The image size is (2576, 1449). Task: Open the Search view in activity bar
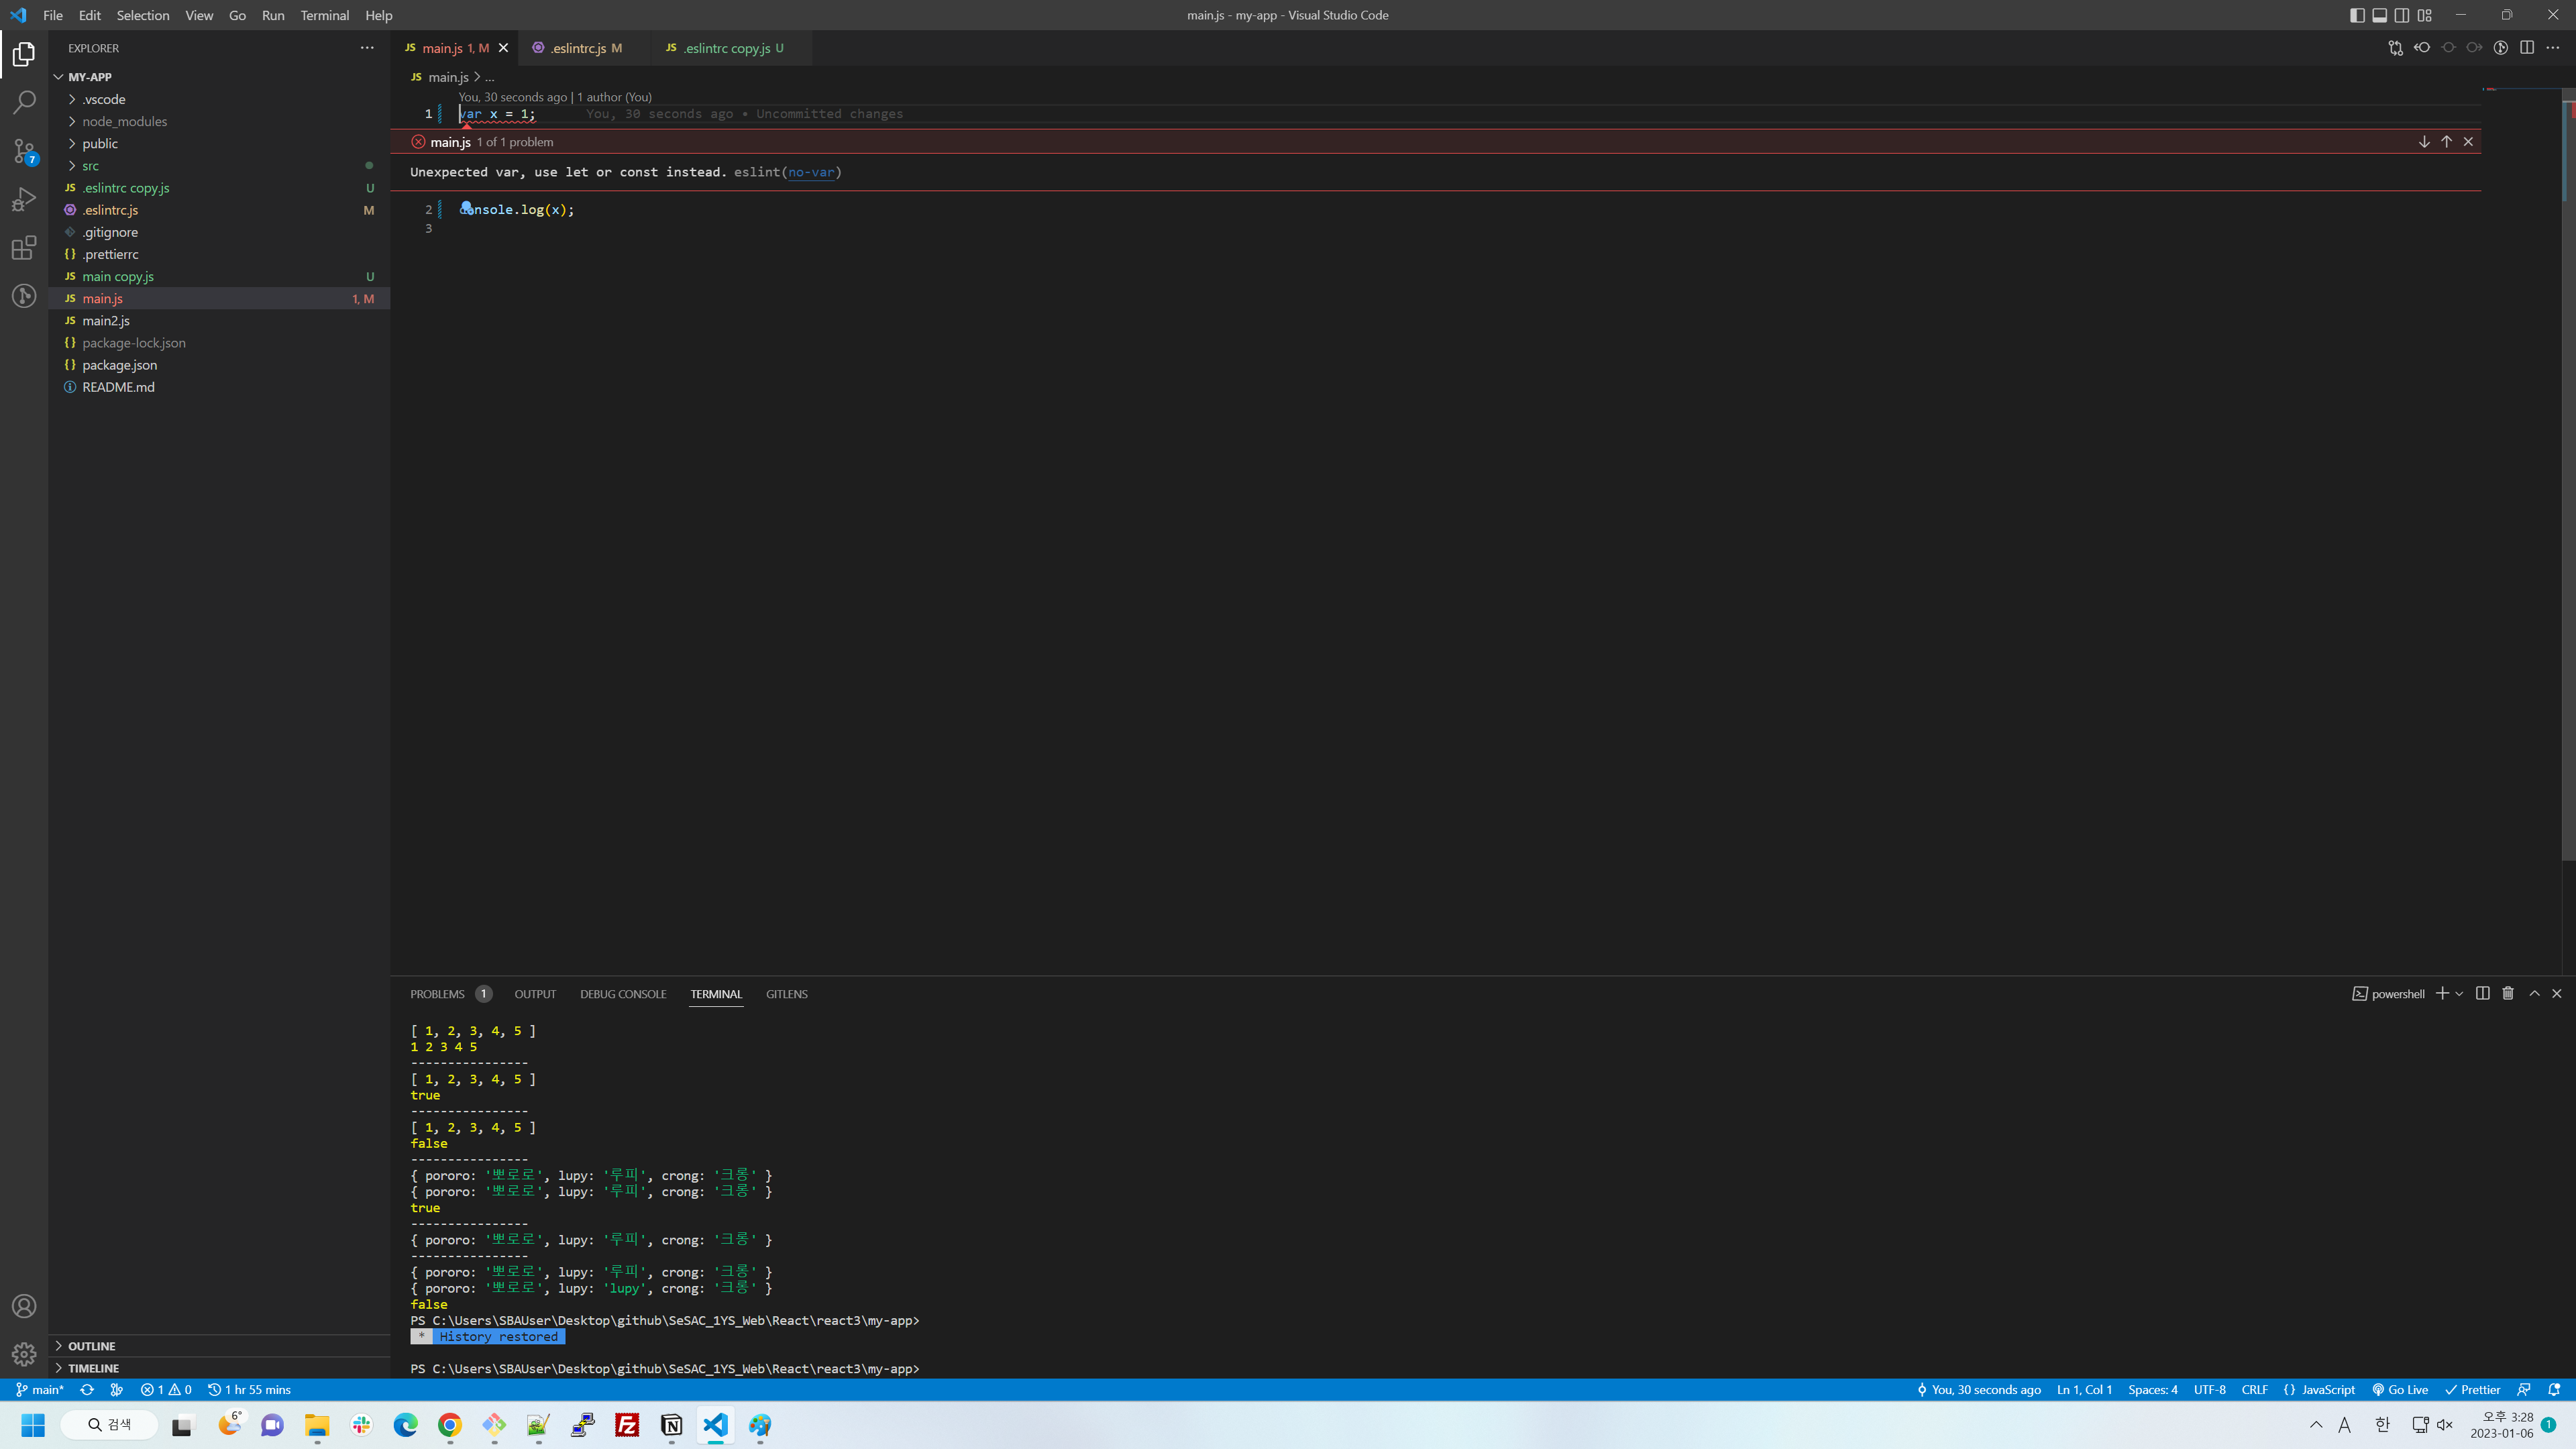point(24,102)
